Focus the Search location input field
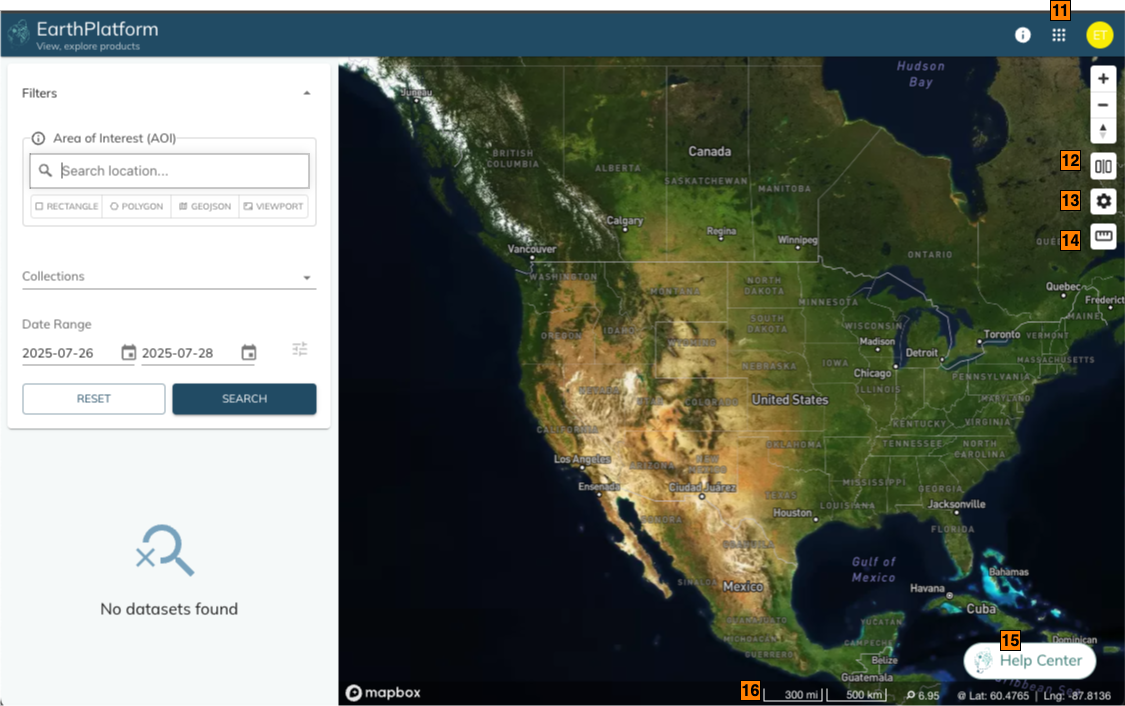The width and height of the screenshot is (1125, 706). pos(180,171)
